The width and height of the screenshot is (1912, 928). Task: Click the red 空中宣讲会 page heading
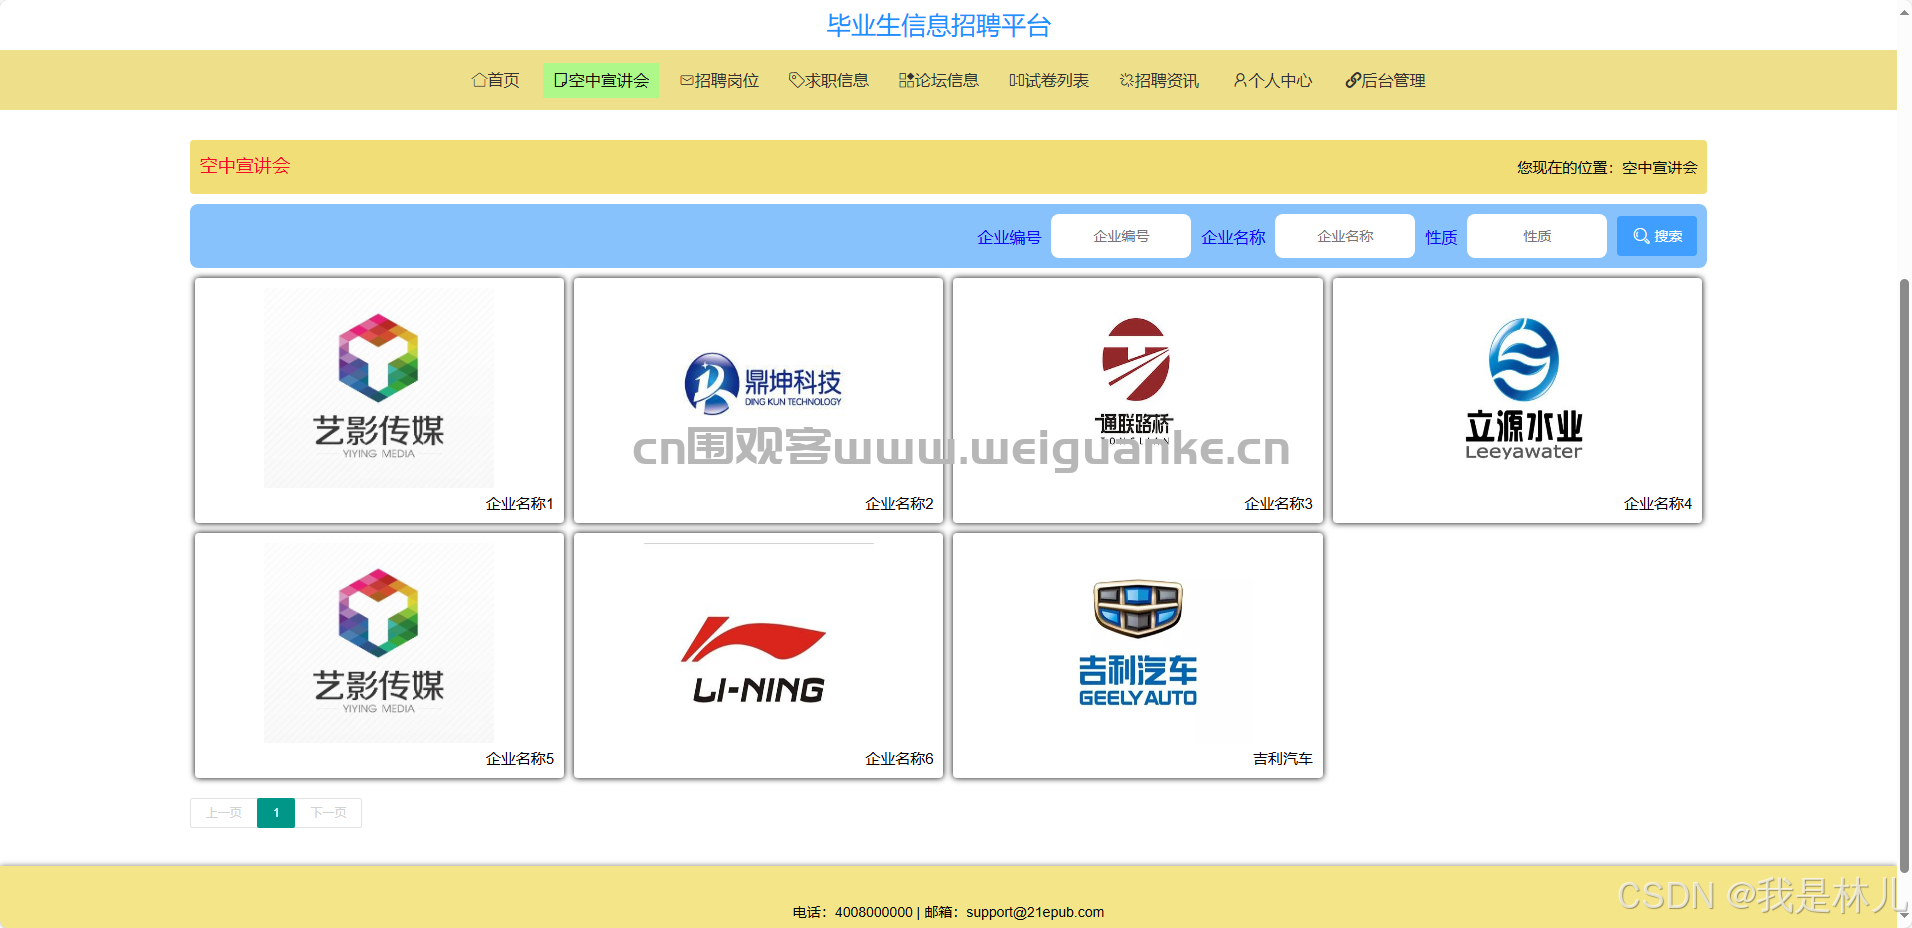245,166
